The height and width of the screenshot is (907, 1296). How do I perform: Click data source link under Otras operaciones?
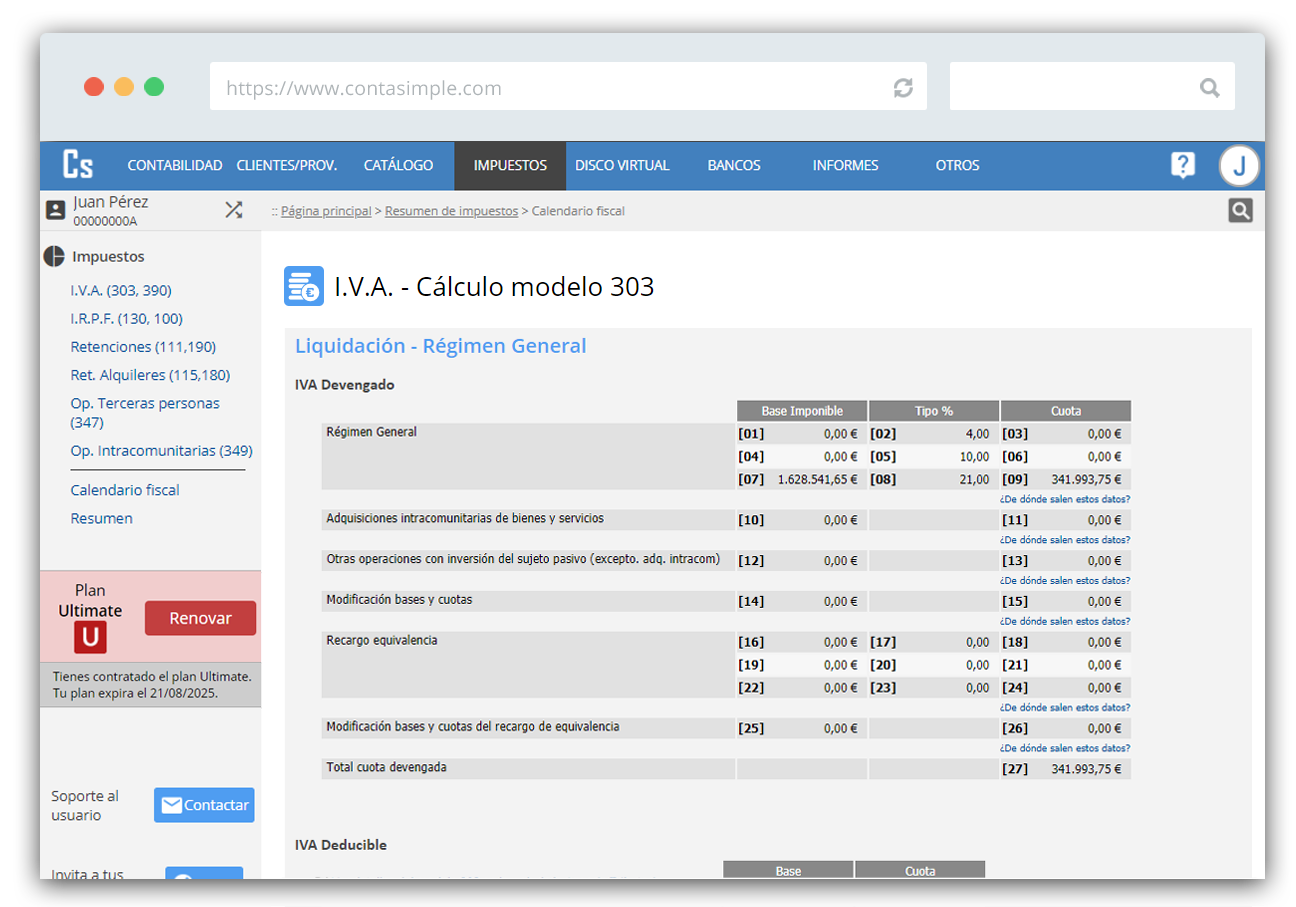[1065, 581]
